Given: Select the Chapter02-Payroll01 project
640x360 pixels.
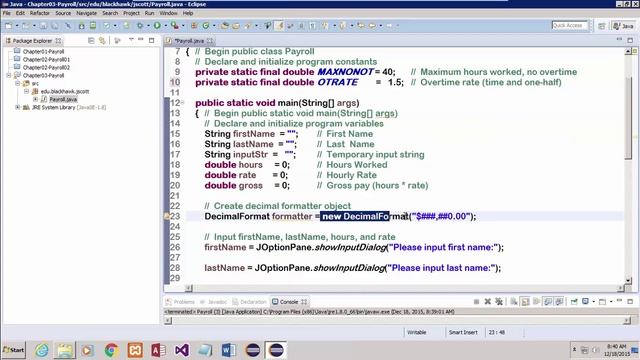Looking at the screenshot, I should (46, 60).
